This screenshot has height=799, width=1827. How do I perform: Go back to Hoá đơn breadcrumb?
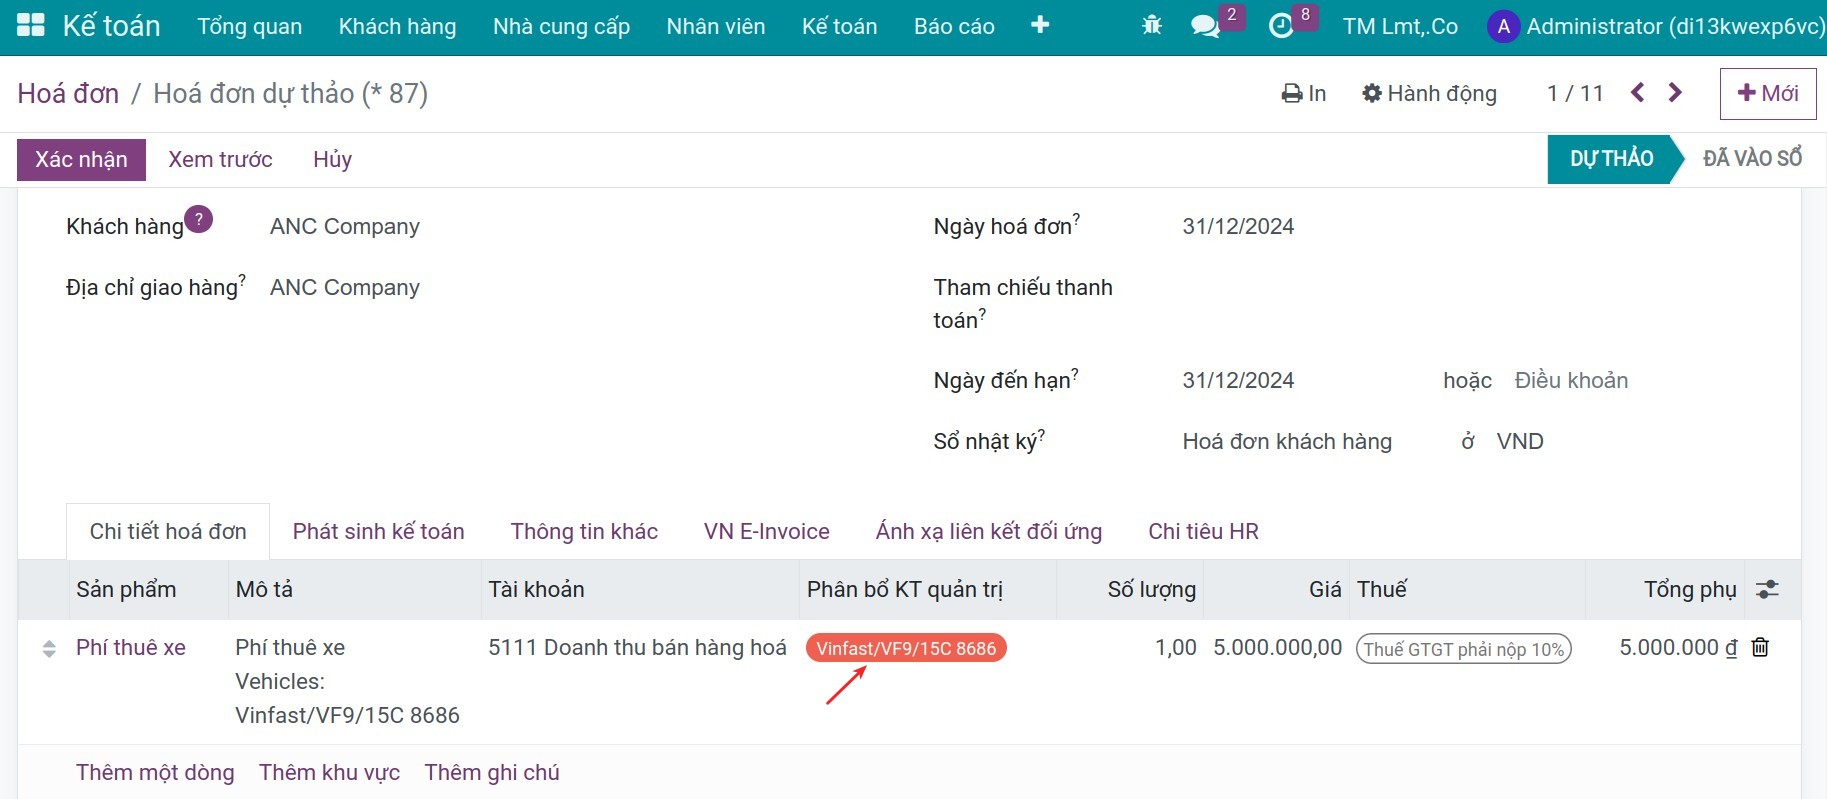click(x=68, y=93)
